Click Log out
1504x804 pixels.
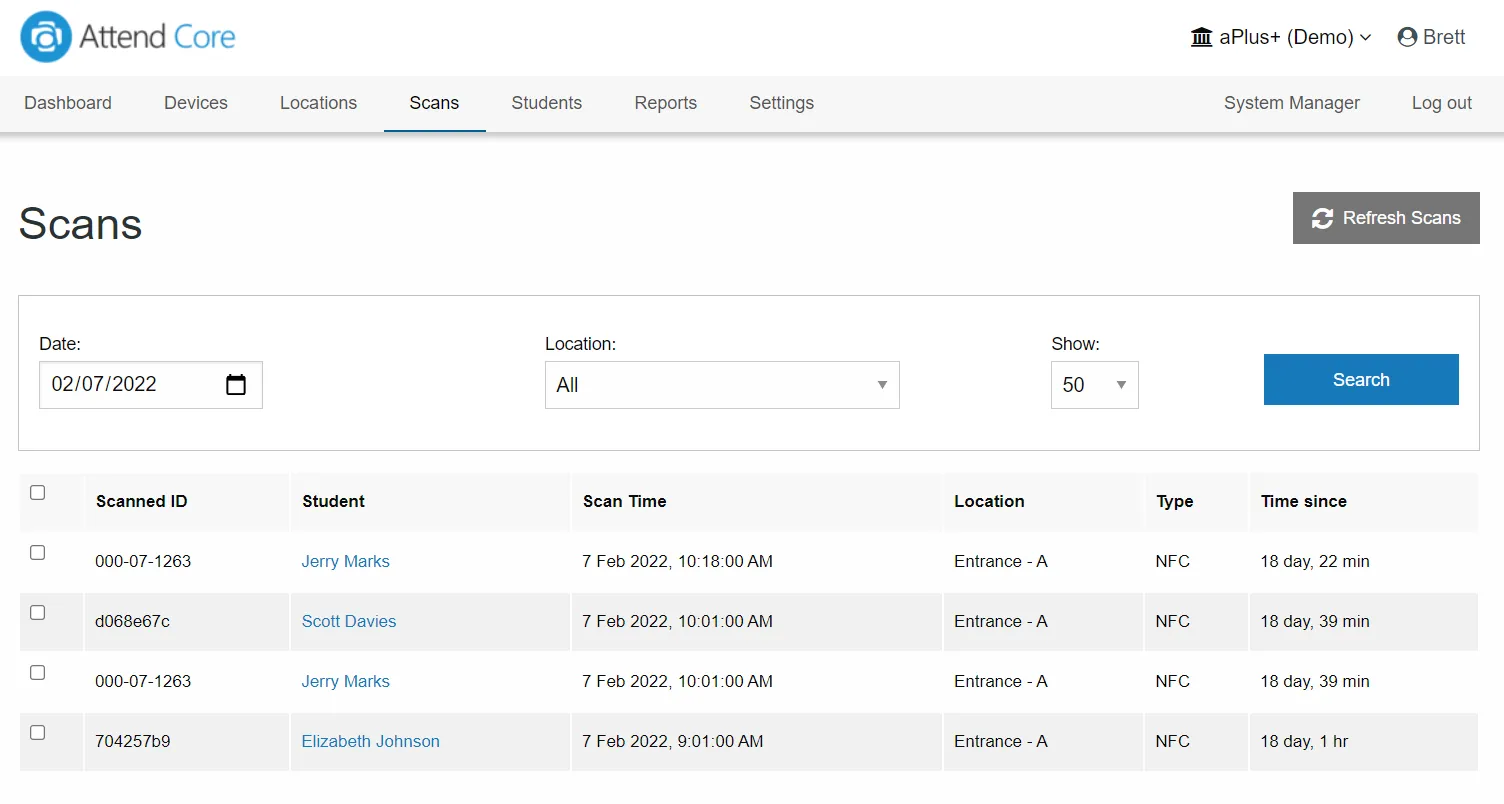pos(1442,103)
